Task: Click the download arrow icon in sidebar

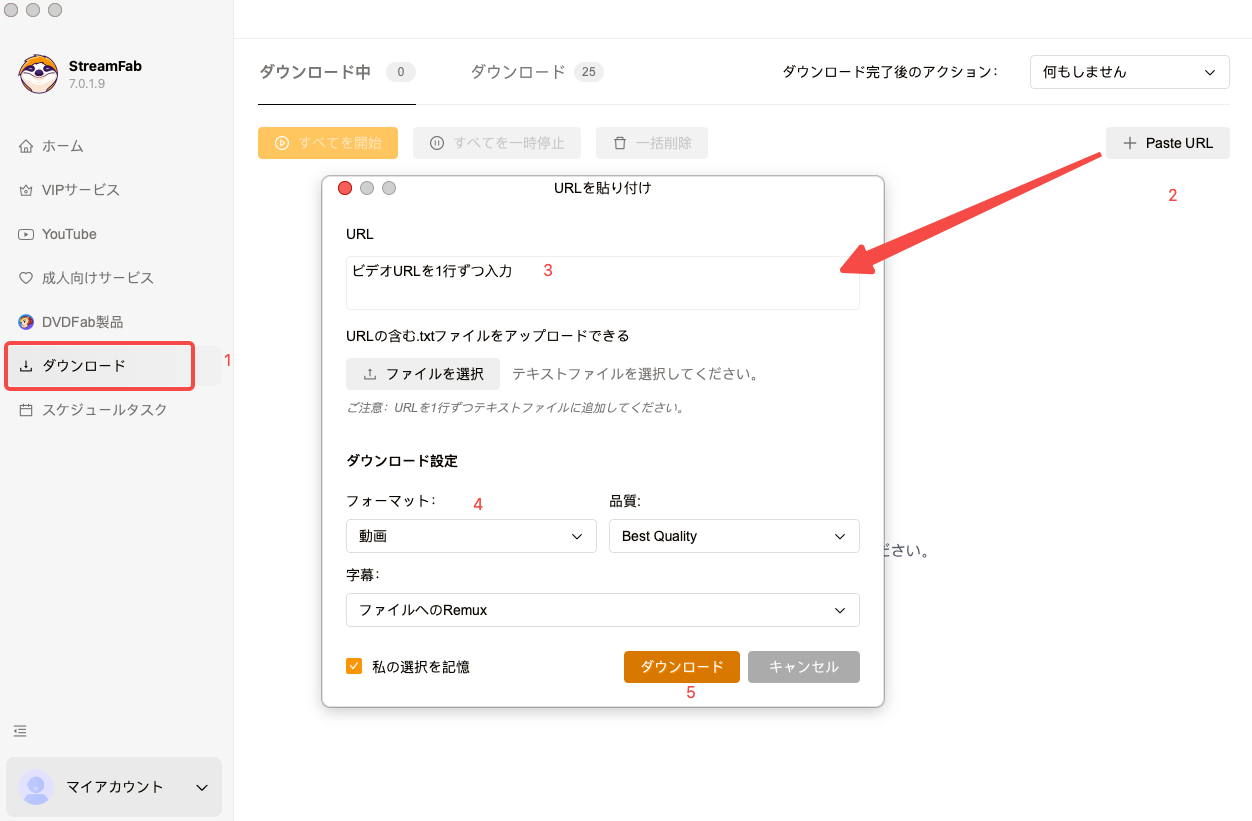Action: pyautogui.click(x=26, y=366)
